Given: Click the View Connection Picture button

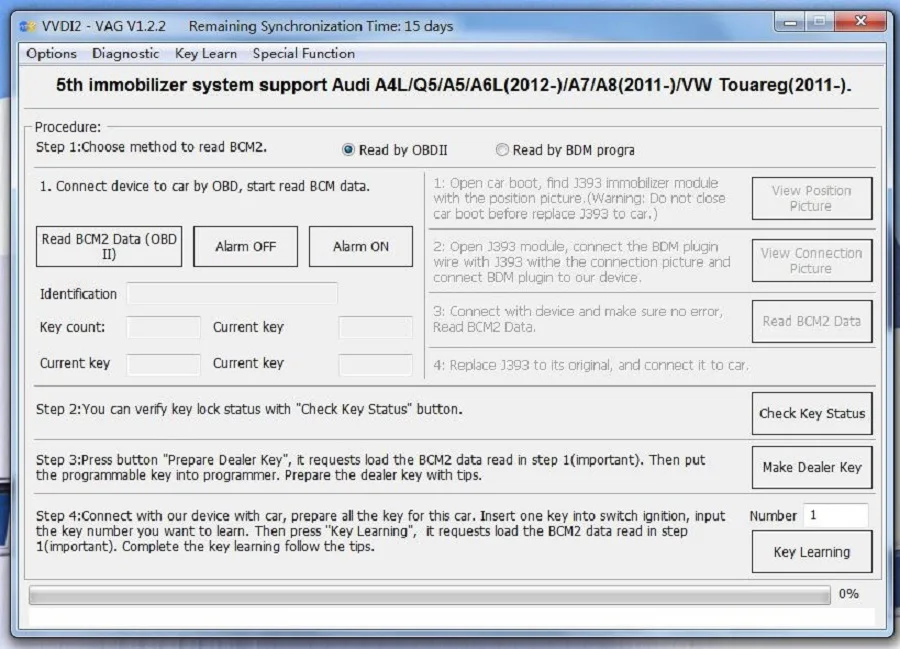Looking at the screenshot, I should tap(812, 261).
